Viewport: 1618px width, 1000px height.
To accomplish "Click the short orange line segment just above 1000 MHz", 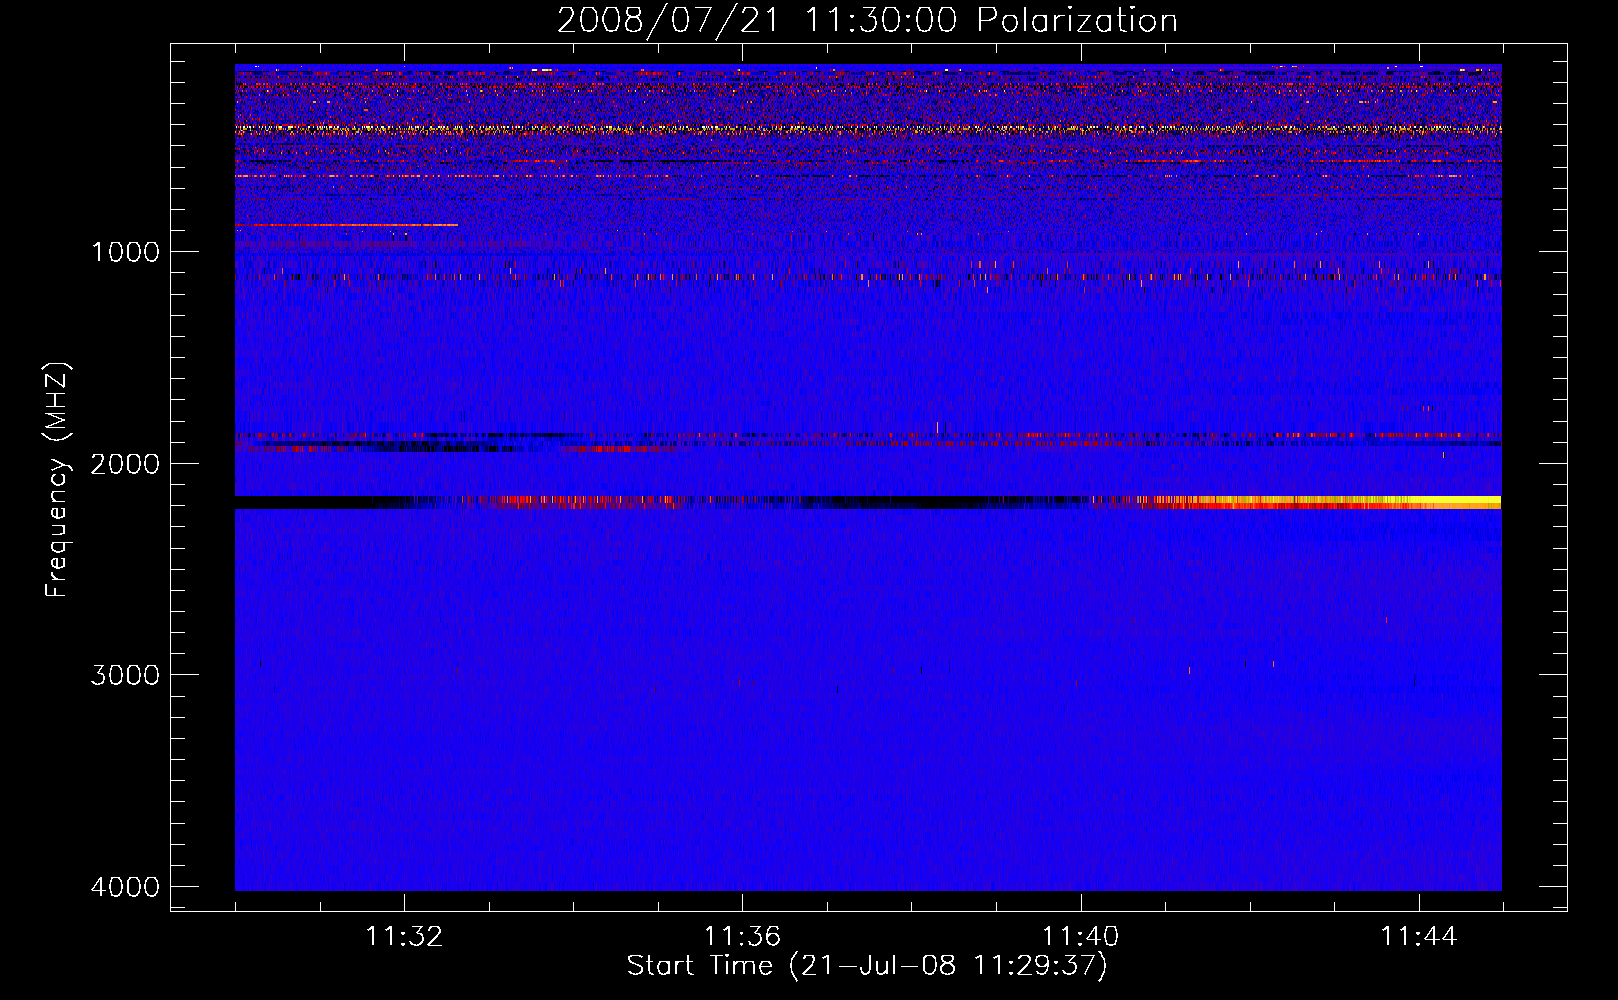I will click(x=347, y=225).
